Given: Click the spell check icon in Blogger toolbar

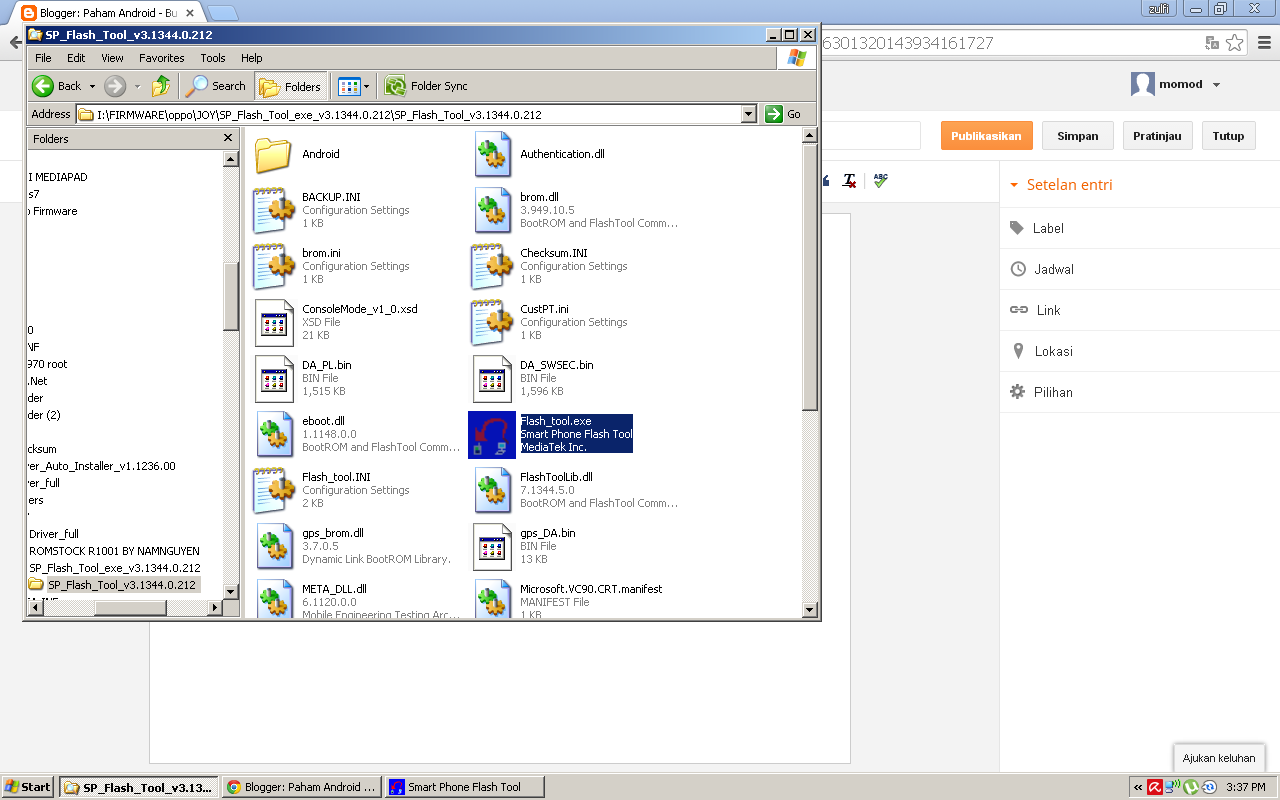Looking at the screenshot, I should point(880,180).
